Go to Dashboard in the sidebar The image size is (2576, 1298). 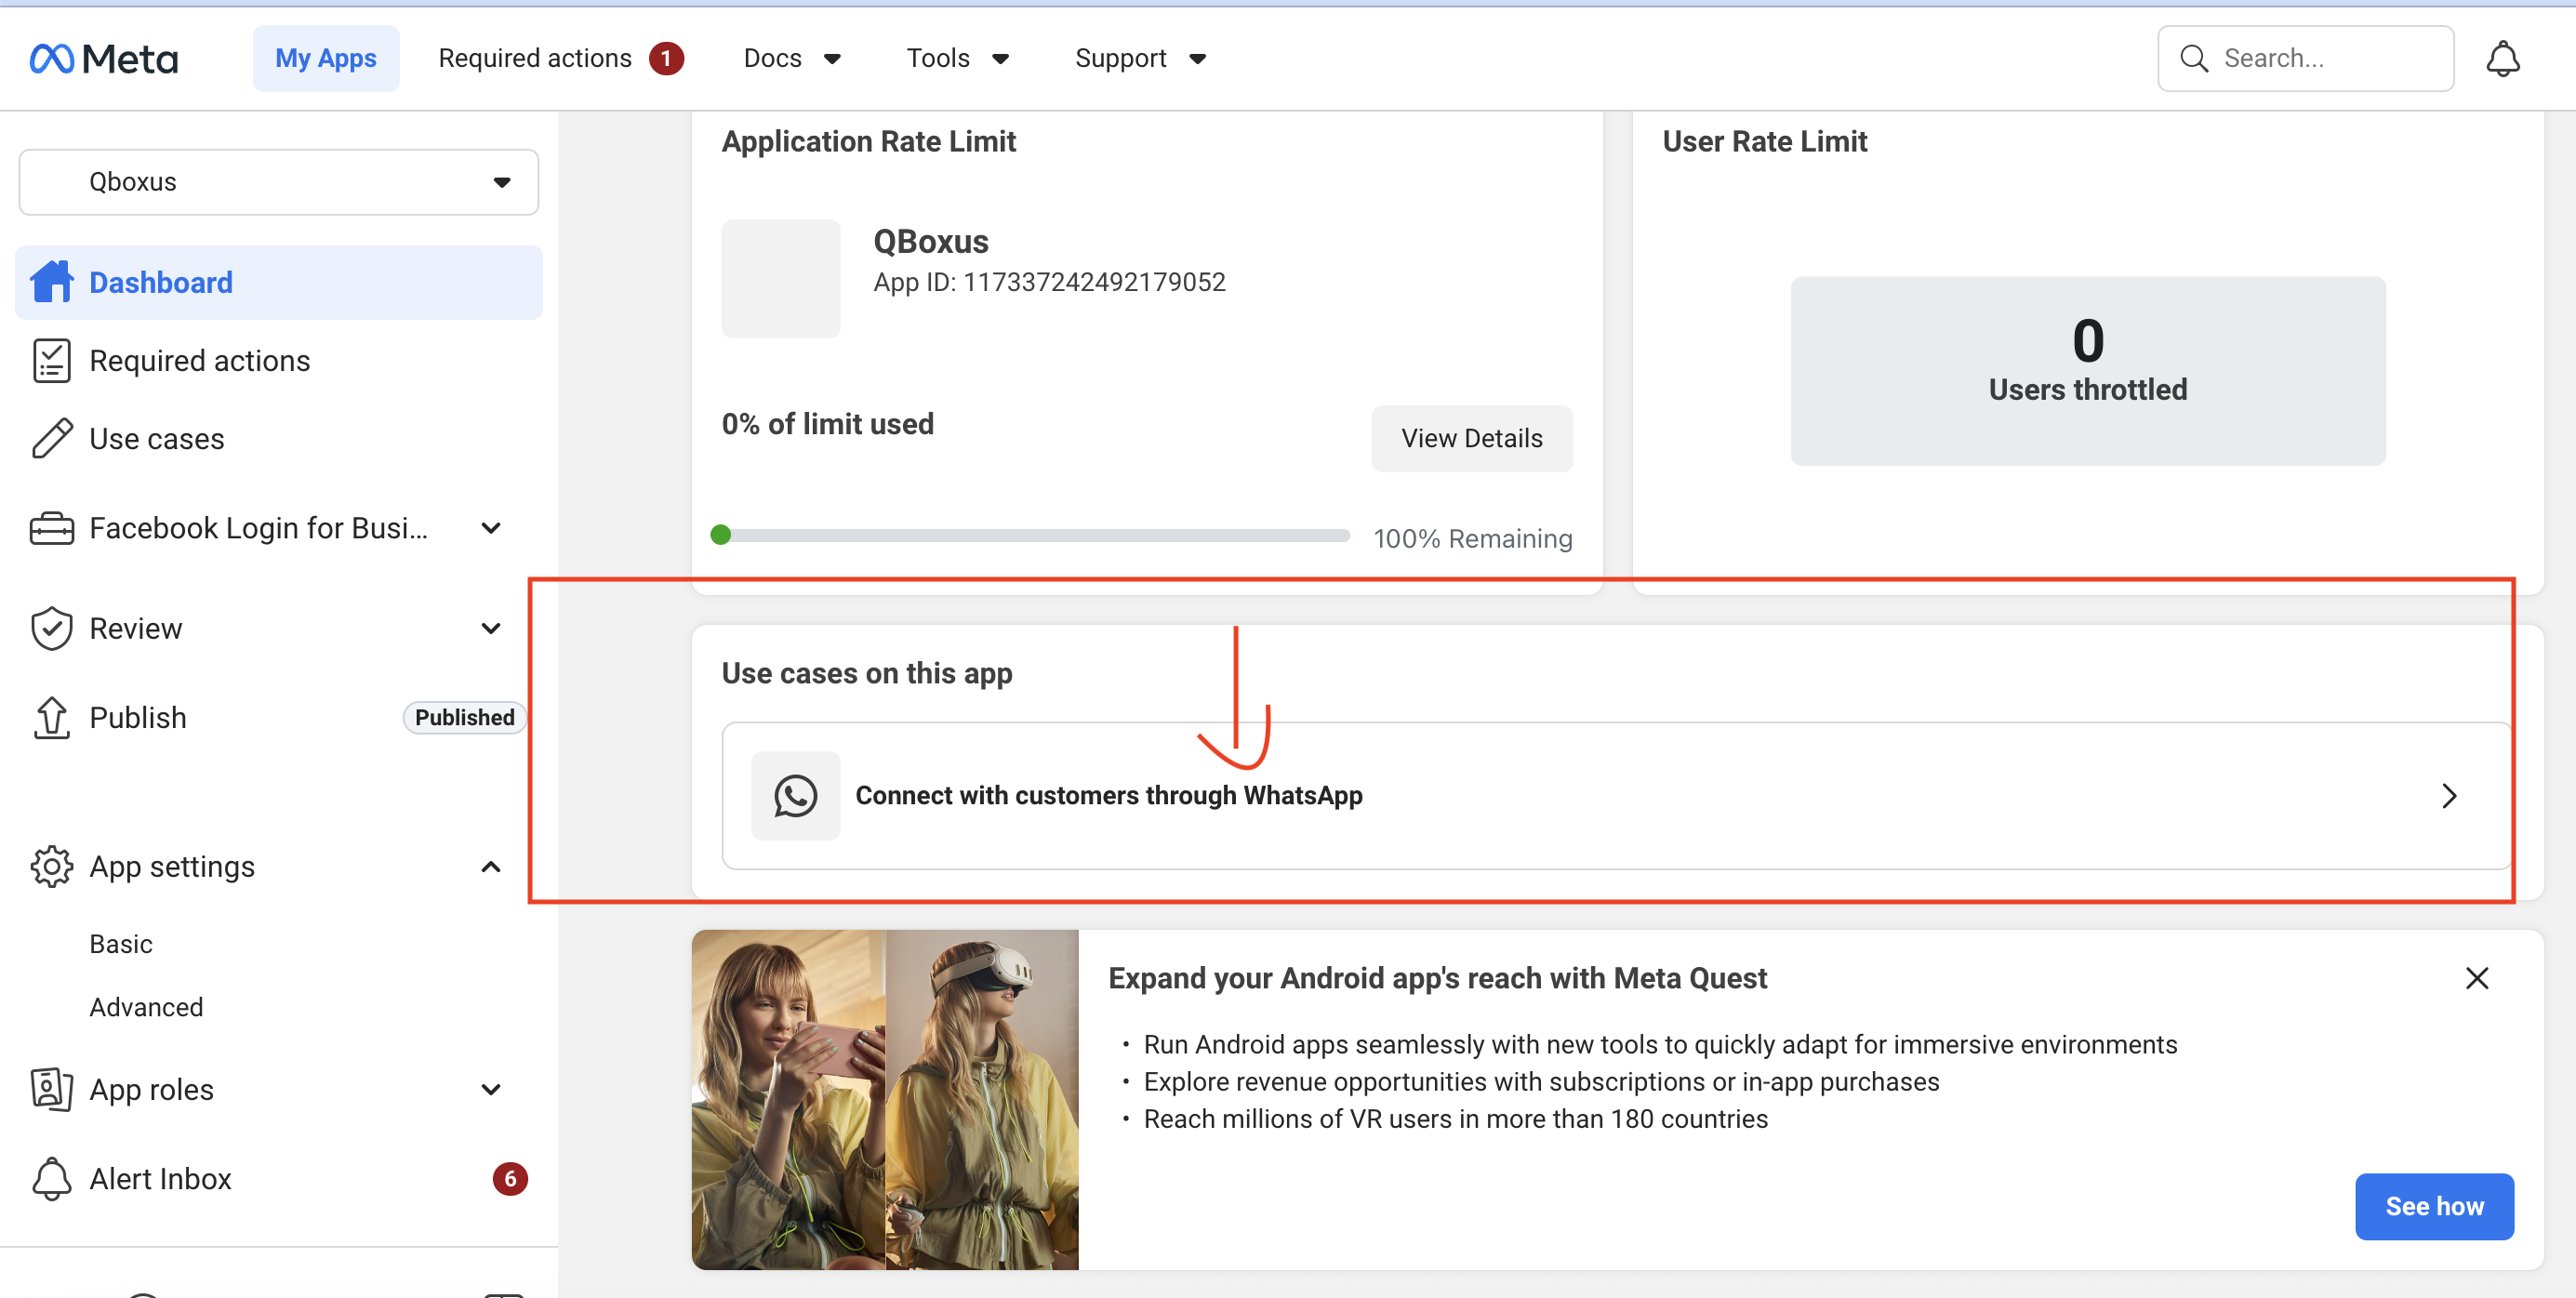coord(279,282)
